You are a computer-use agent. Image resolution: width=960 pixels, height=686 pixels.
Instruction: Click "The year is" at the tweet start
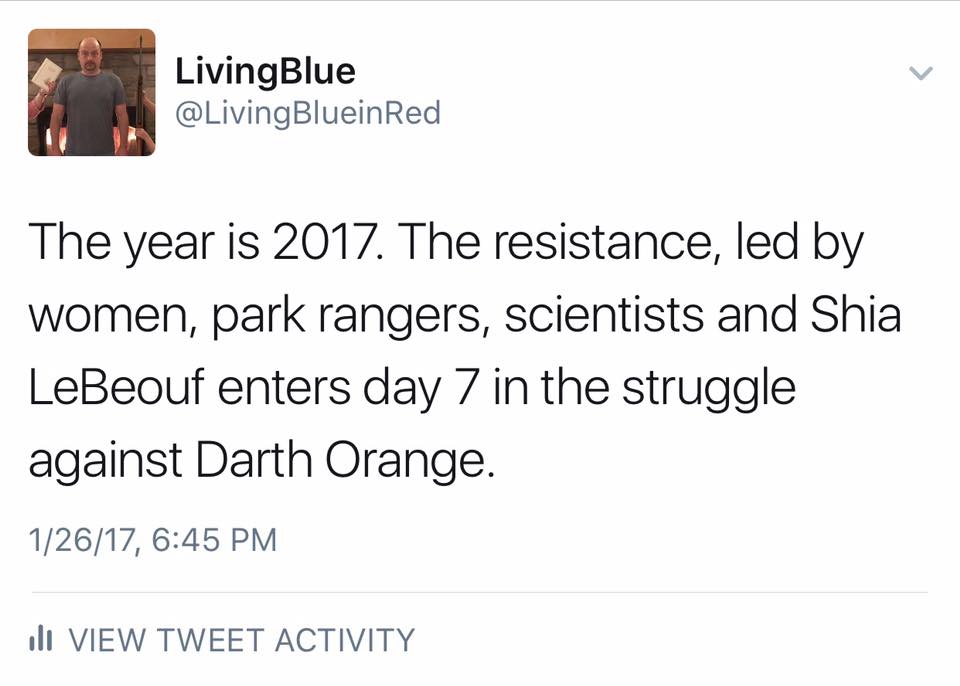[x=144, y=243]
